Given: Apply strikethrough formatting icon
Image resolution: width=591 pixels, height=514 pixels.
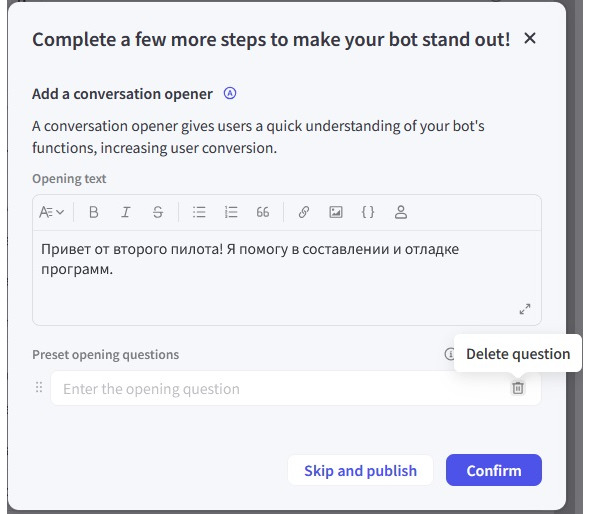Looking at the screenshot, I should (158, 212).
